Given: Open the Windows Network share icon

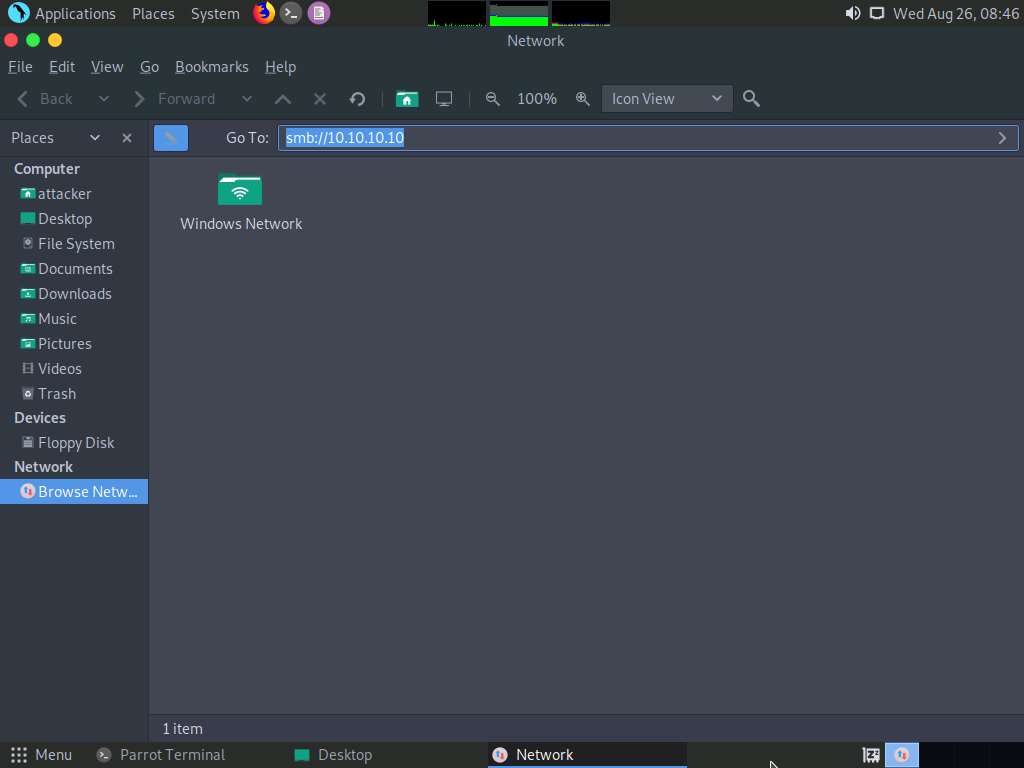Looking at the screenshot, I should pos(240,190).
